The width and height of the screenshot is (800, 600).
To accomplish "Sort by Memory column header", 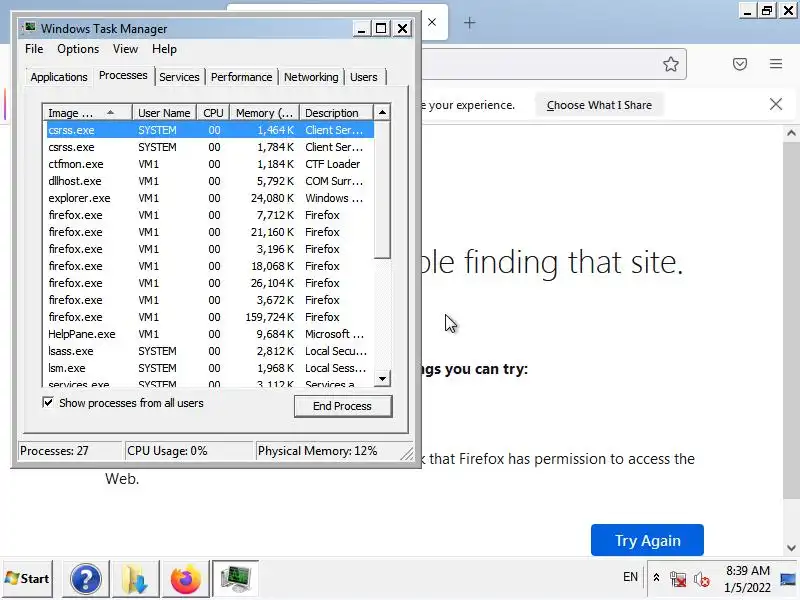I will click(x=264, y=112).
